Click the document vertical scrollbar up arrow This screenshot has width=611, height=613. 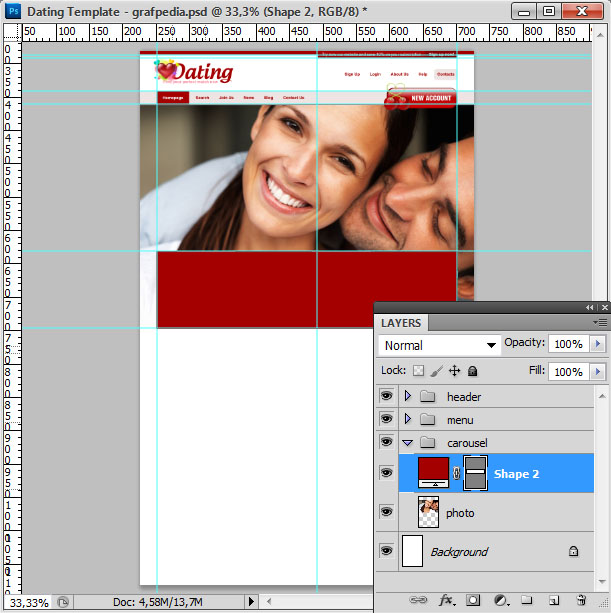[x=600, y=36]
